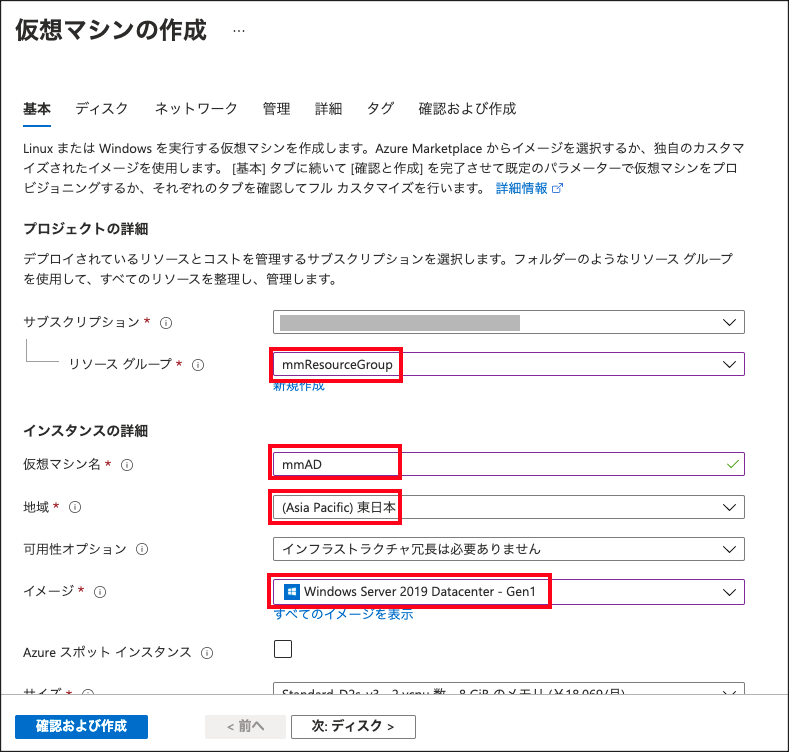The width and height of the screenshot is (789, 752).
Task: Click the サブスクリプション field label
Action: 82,322
